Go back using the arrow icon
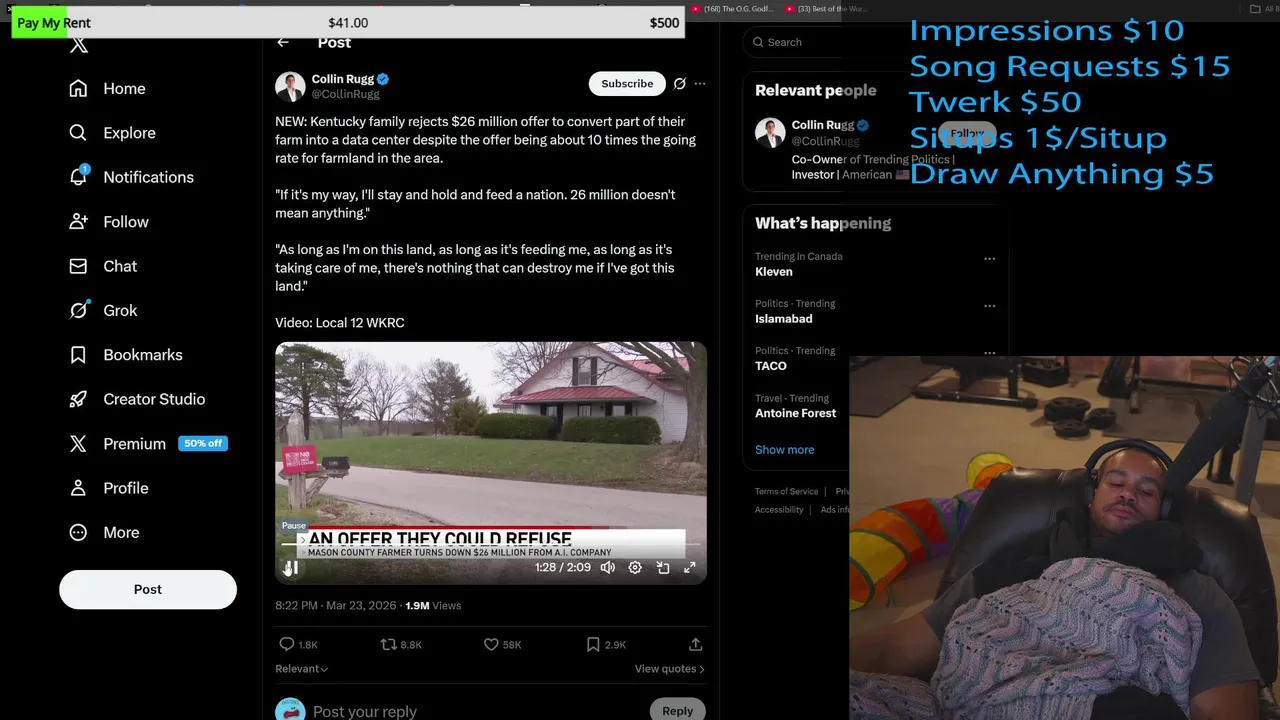This screenshot has width=1280, height=720. click(283, 42)
